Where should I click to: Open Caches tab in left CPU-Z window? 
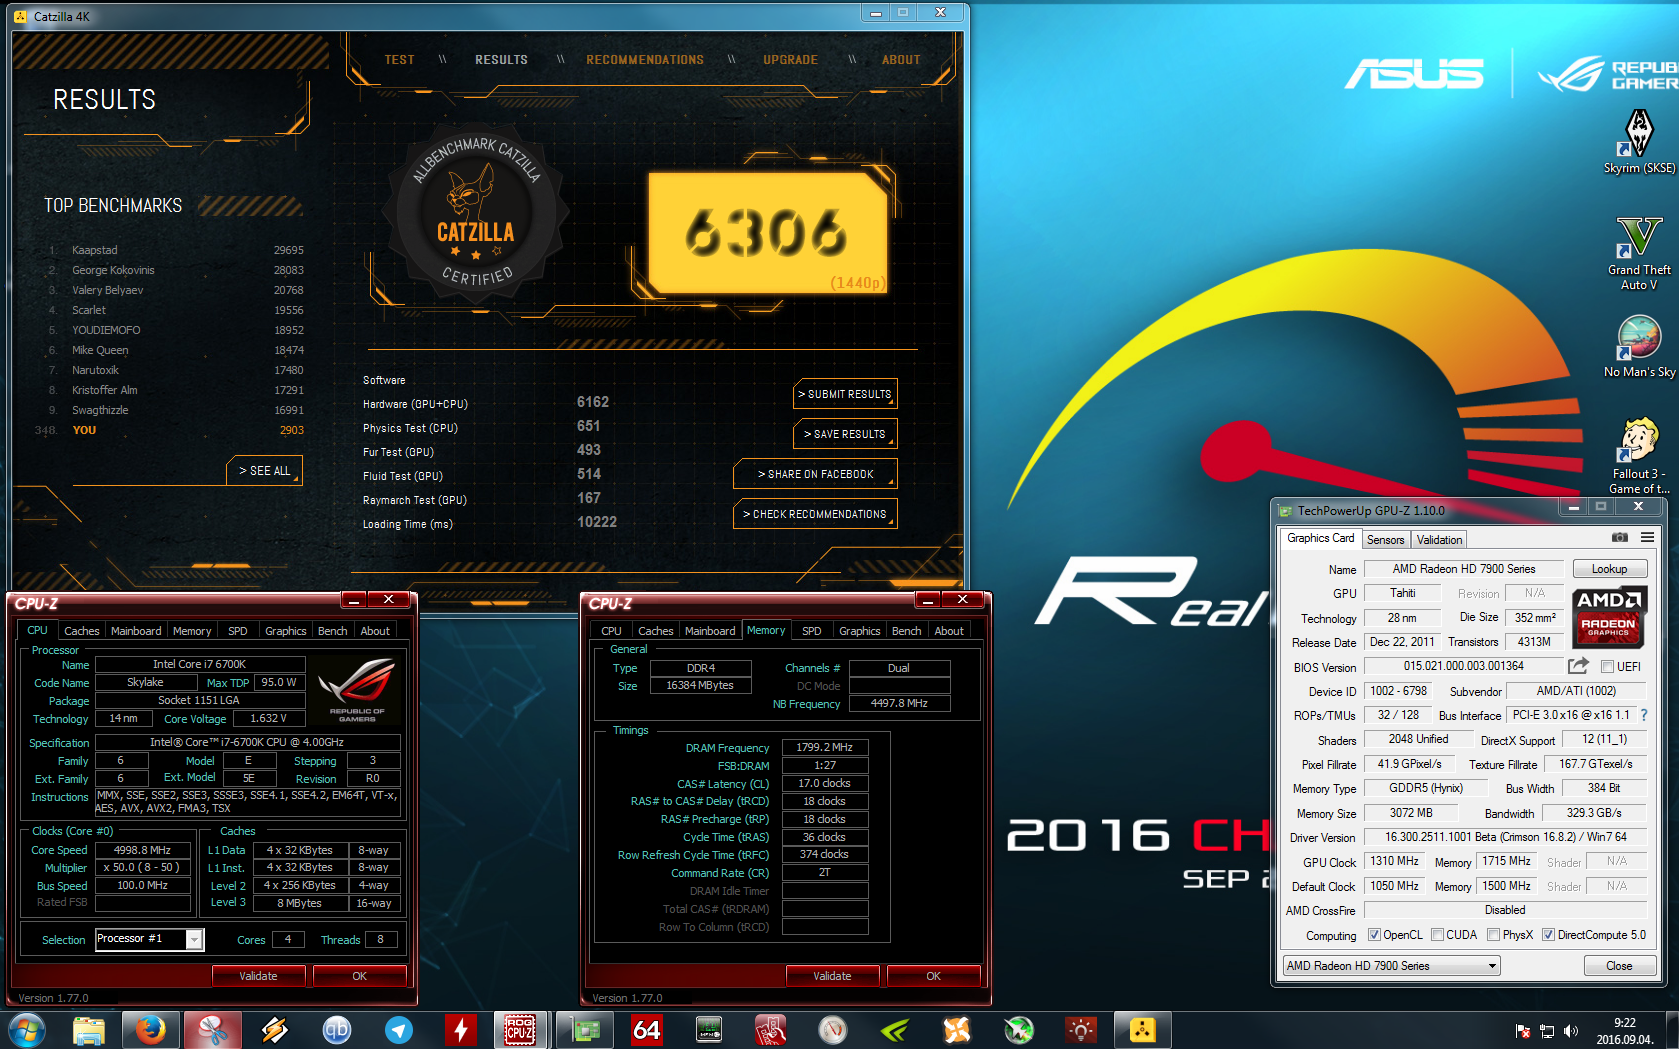coord(81,631)
